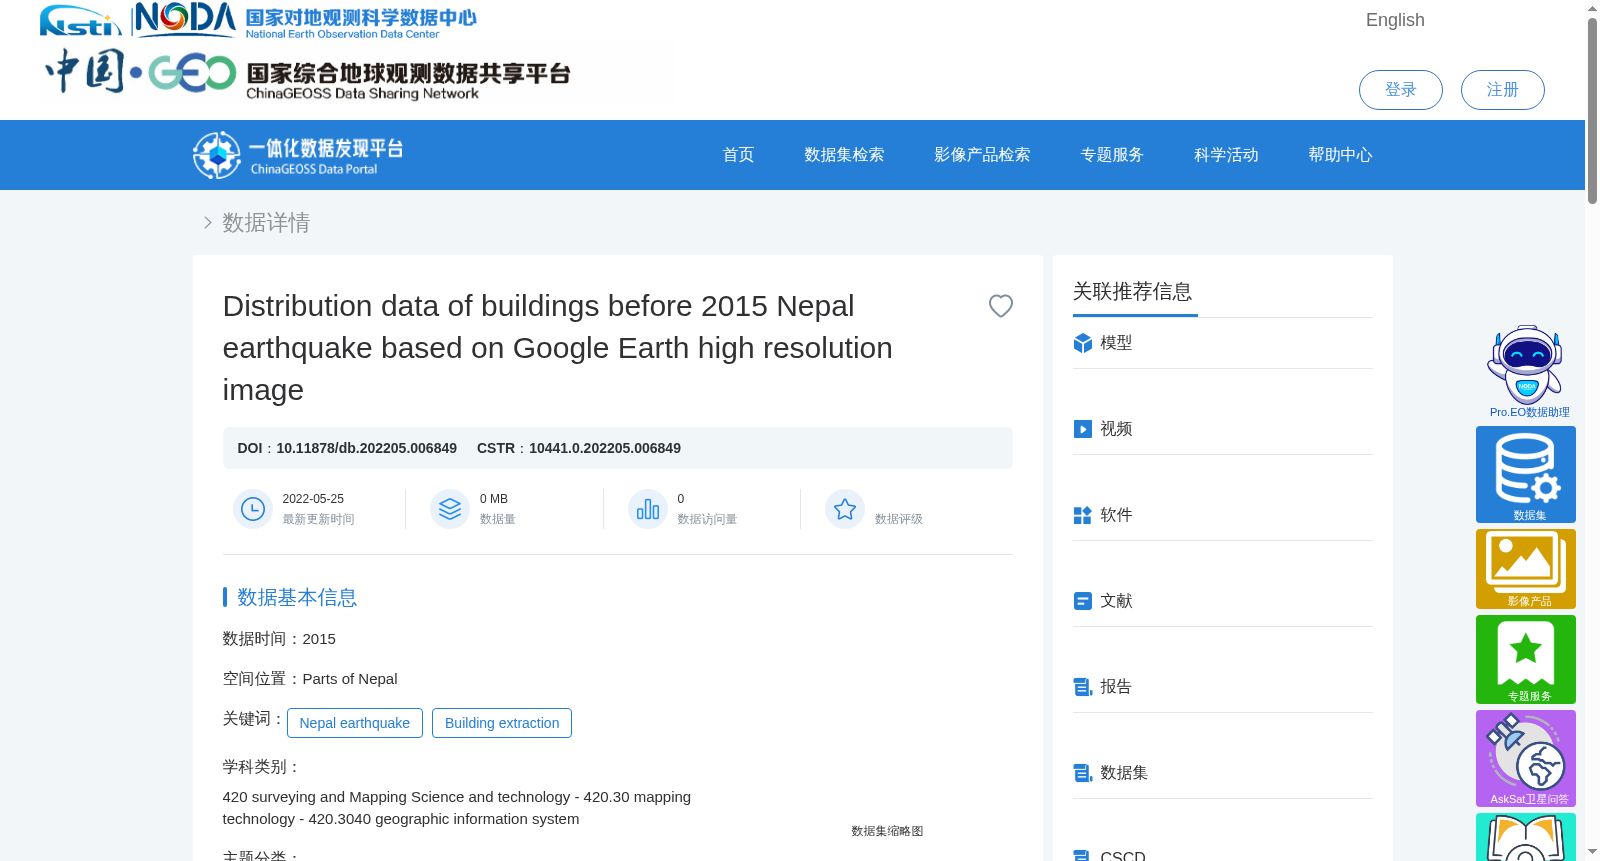
Task: Expand the 数据详情 breadcrumb chevron
Action: [207, 222]
